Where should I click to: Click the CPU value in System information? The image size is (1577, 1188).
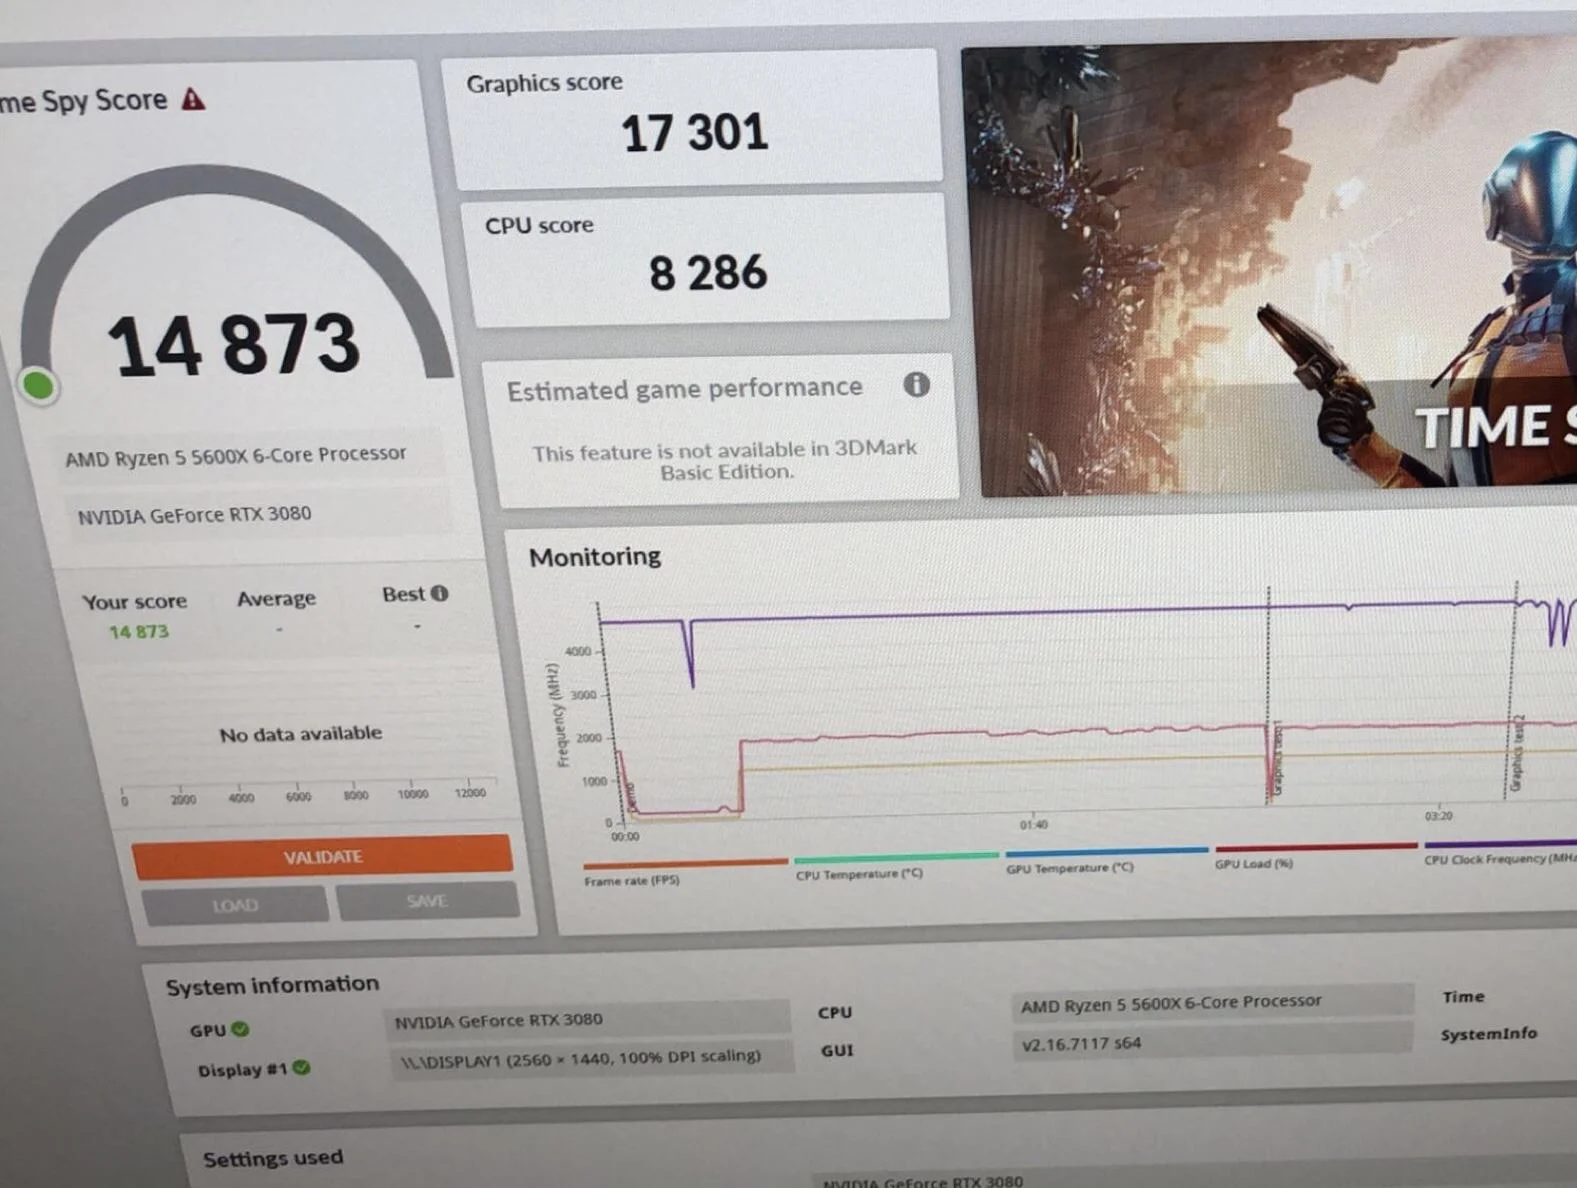[1212, 1002]
